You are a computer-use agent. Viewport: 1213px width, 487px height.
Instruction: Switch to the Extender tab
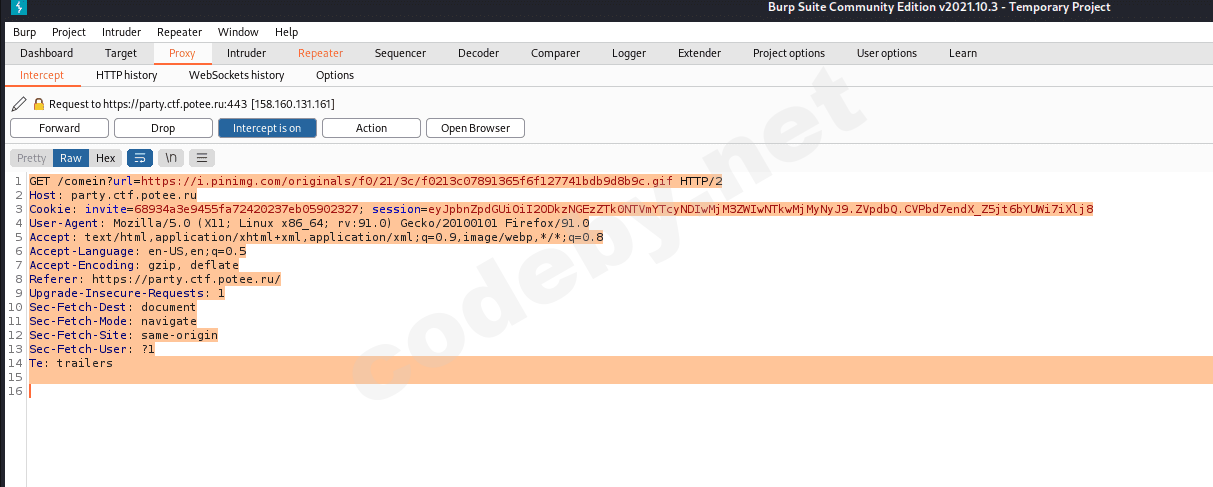click(x=699, y=53)
